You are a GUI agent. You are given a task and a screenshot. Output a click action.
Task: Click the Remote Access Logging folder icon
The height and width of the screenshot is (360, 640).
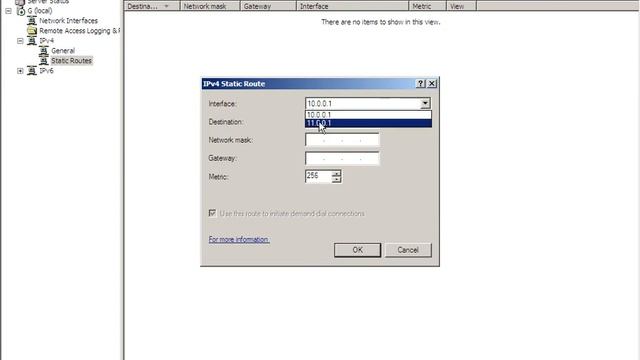[32, 31]
